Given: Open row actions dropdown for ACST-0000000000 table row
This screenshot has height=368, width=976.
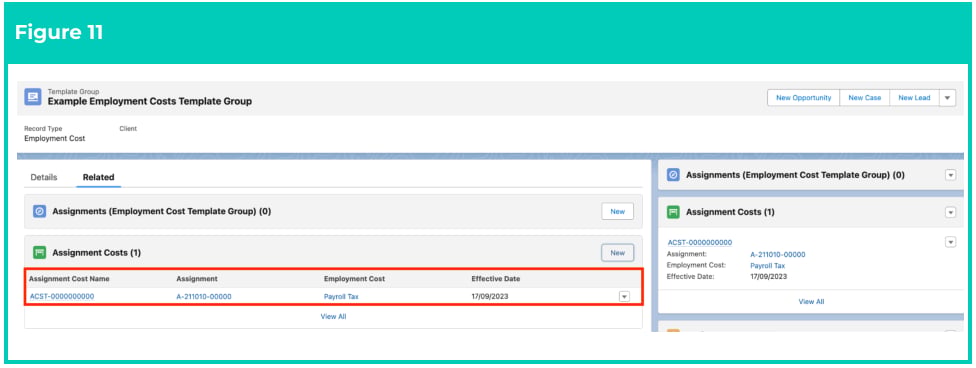Looking at the screenshot, I should [624, 296].
